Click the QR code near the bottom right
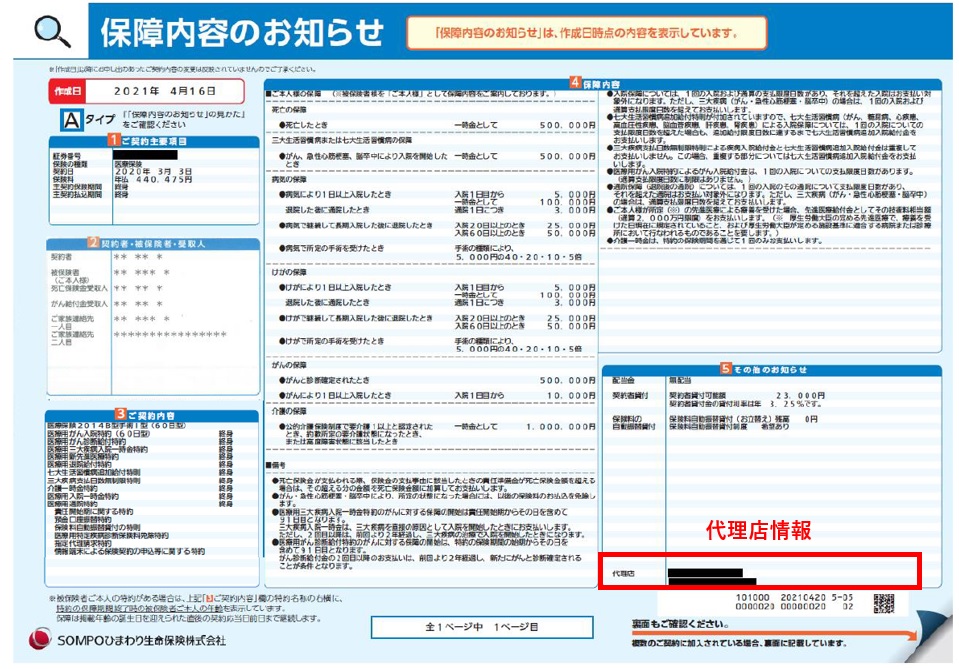 (x=883, y=604)
